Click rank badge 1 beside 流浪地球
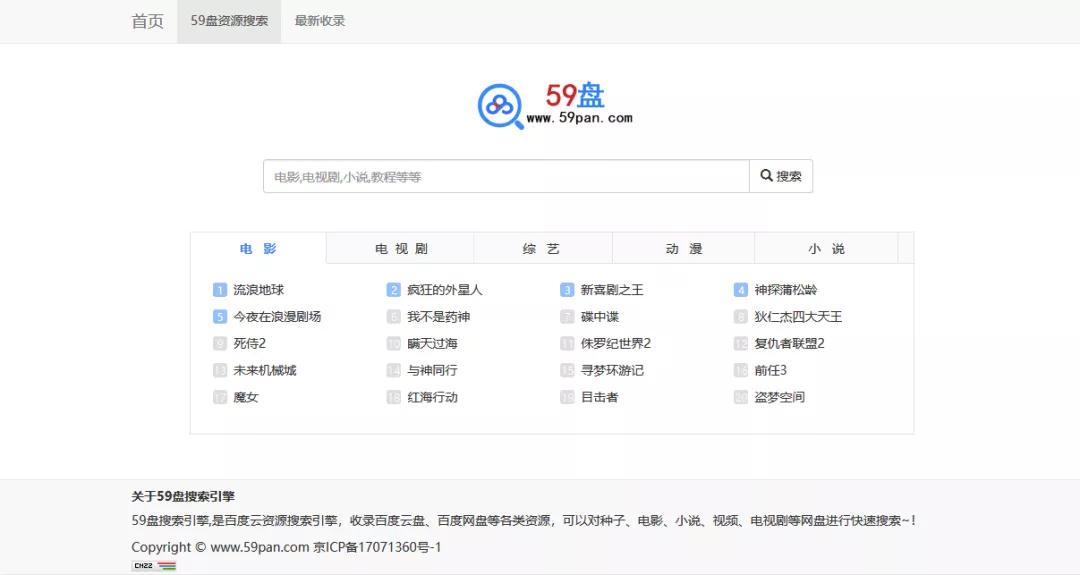1080x575 pixels. [220, 290]
